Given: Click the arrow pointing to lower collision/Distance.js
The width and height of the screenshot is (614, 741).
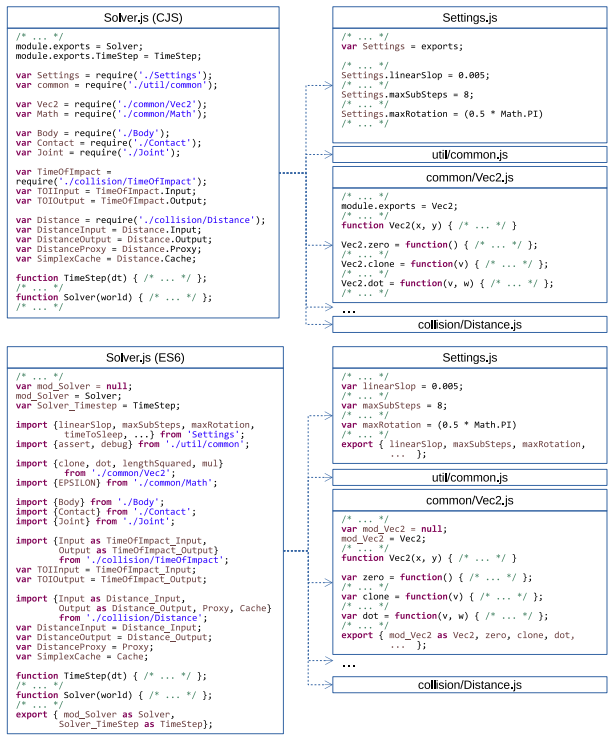Looking at the screenshot, I should point(329,685).
